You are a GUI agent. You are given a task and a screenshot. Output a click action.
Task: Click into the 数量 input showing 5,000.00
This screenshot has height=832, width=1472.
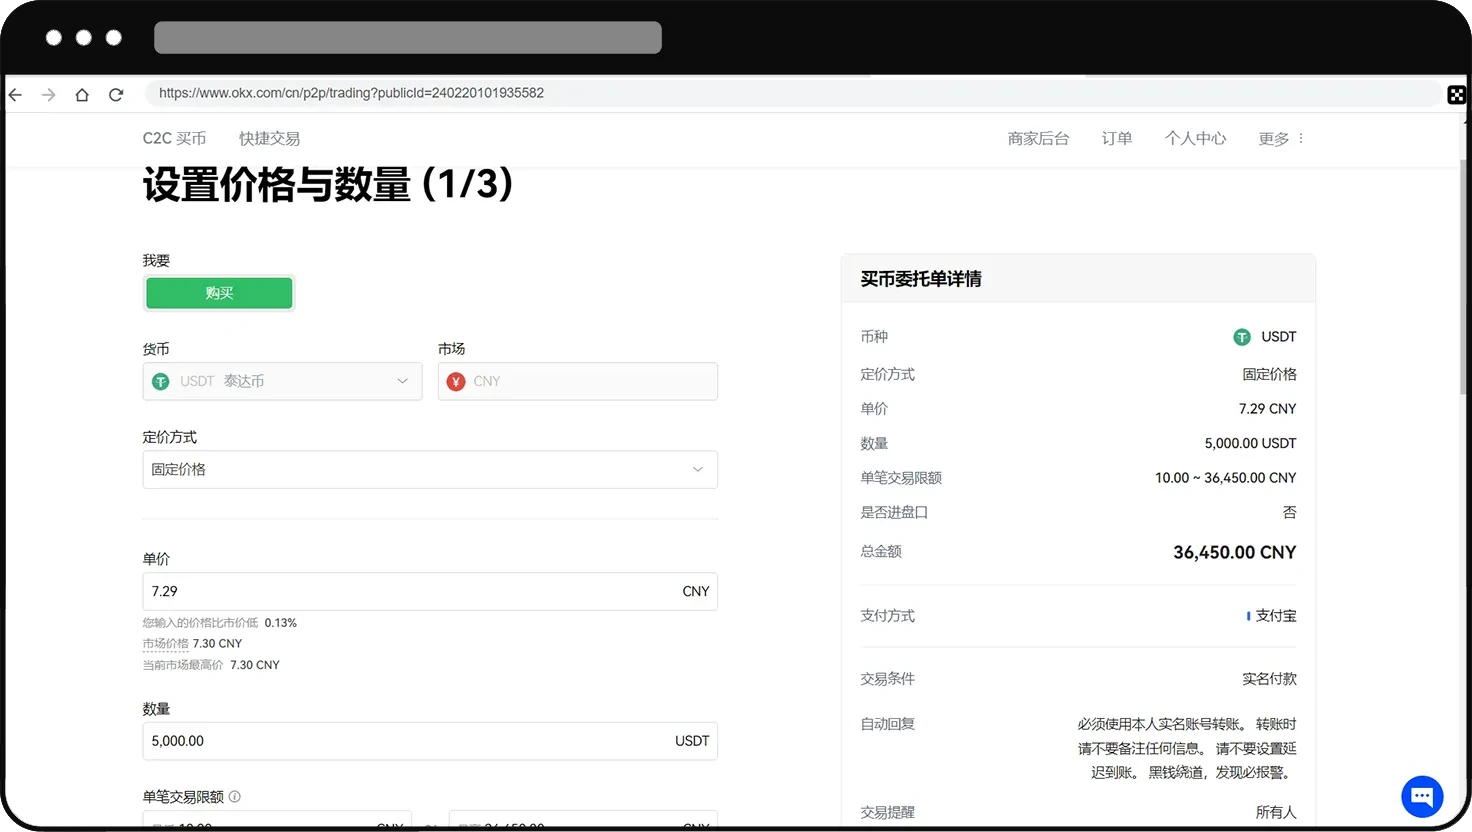[x=430, y=741]
